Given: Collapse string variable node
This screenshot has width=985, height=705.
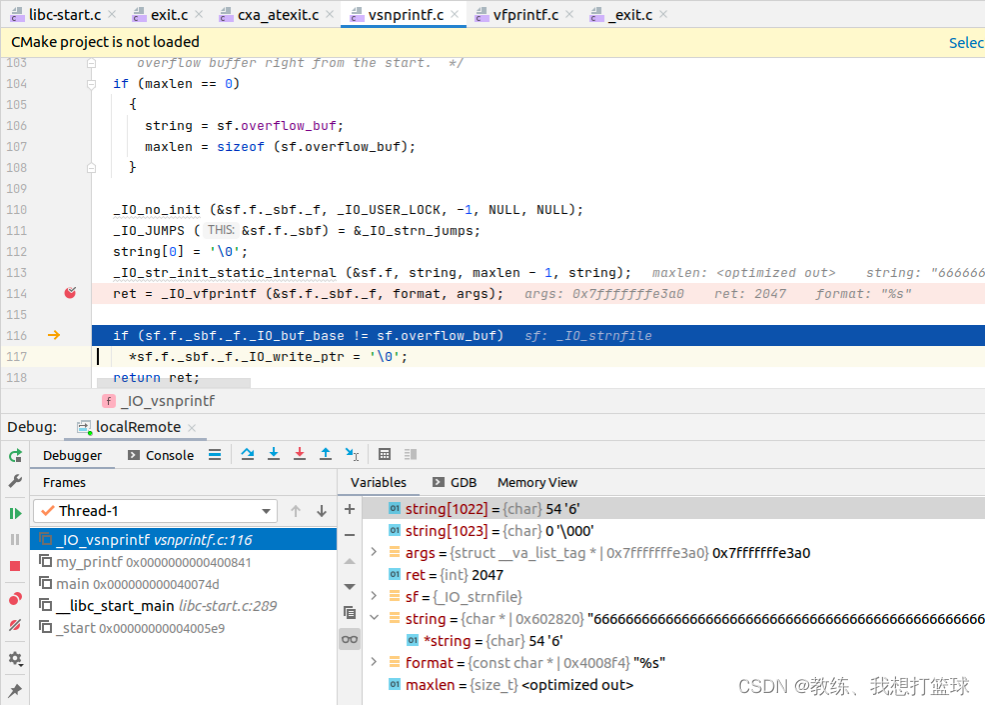Looking at the screenshot, I should (374, 618).
